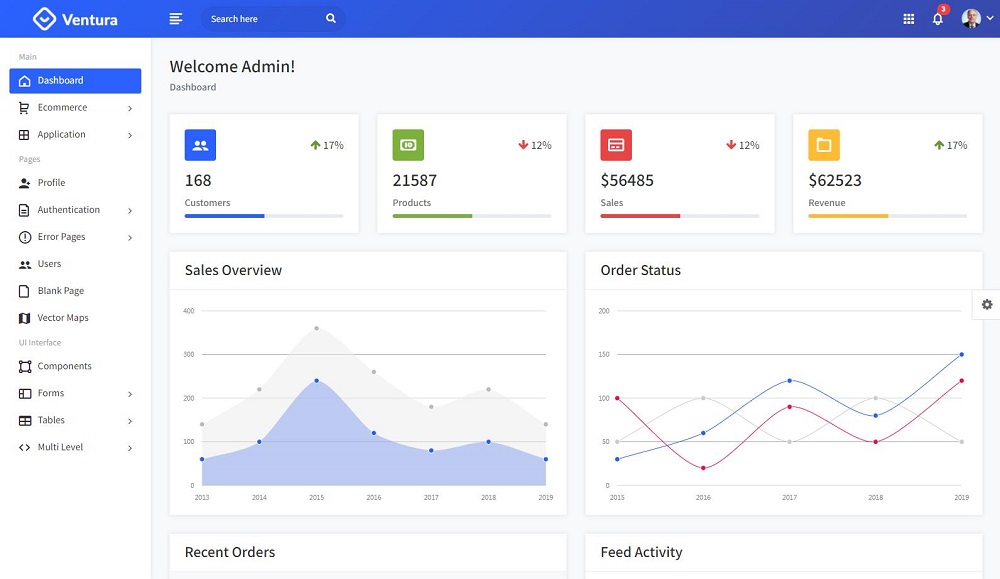Open the Dashboard menu item
The width and height of the screenshot is (1000, 579).
(75, 81)
